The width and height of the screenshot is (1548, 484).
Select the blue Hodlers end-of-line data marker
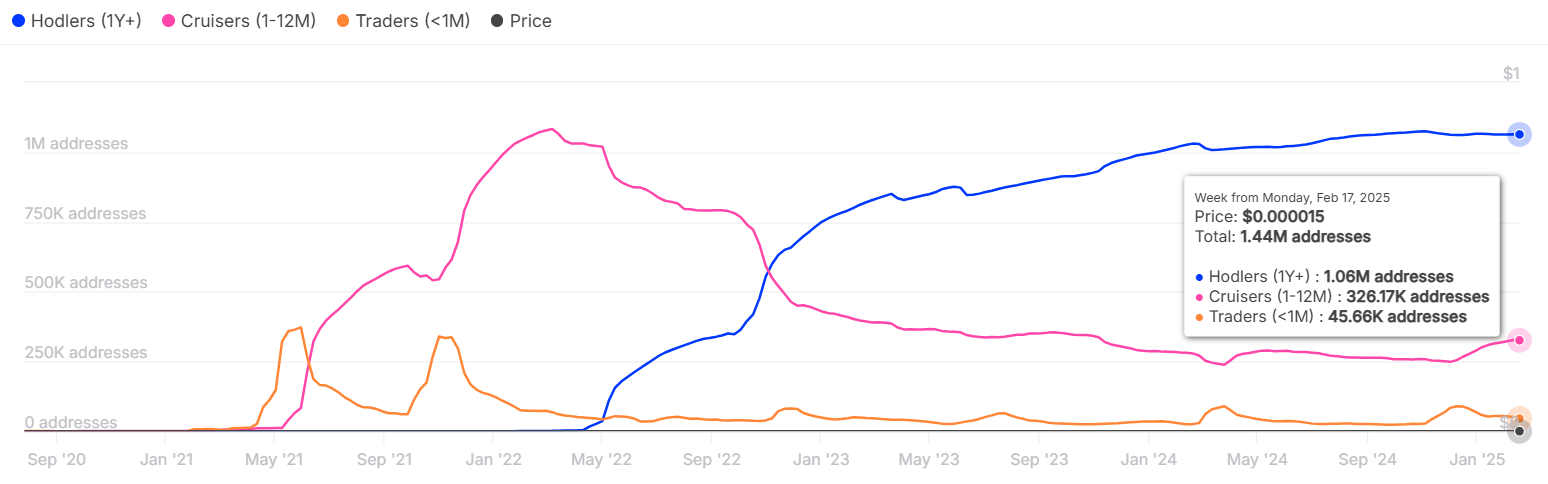(1519, 134)
